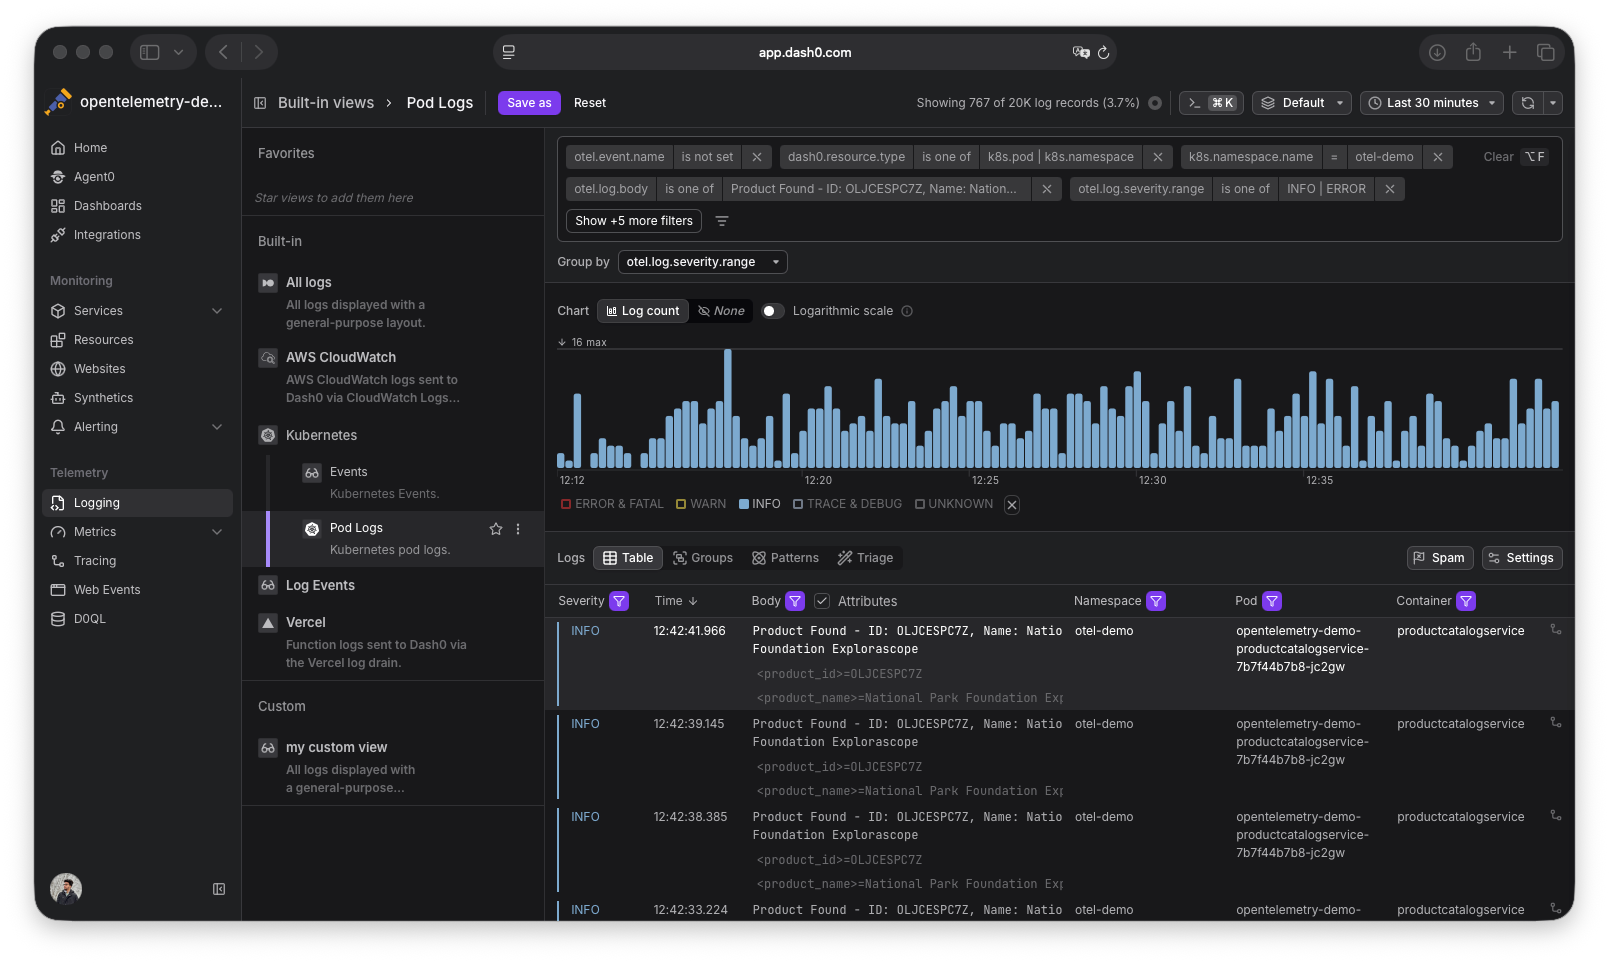Expand the Services sidebar section
This screenshot has height=963, width=1609.
point(217,311)
